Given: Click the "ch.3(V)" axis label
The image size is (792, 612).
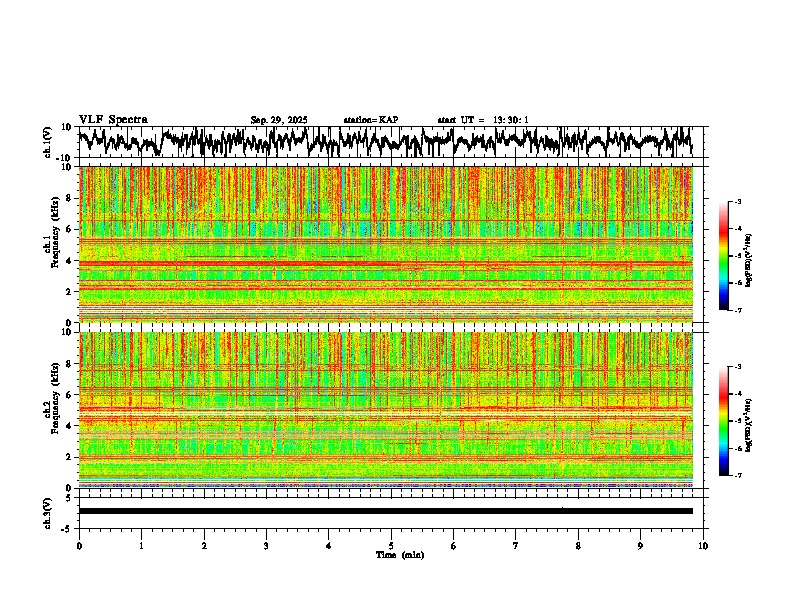Looking at the screenshot, I should [x=48, y=513].
